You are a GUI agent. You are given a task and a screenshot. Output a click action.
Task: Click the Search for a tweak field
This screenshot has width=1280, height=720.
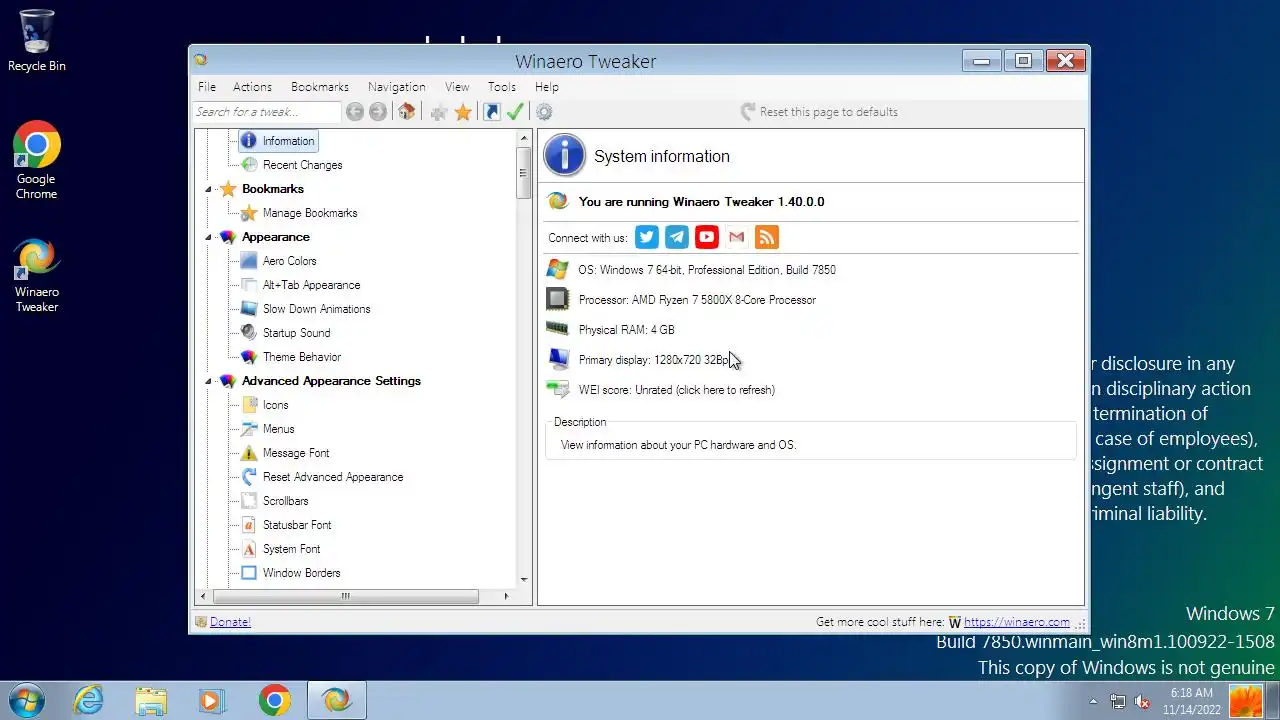click(267, 112)
